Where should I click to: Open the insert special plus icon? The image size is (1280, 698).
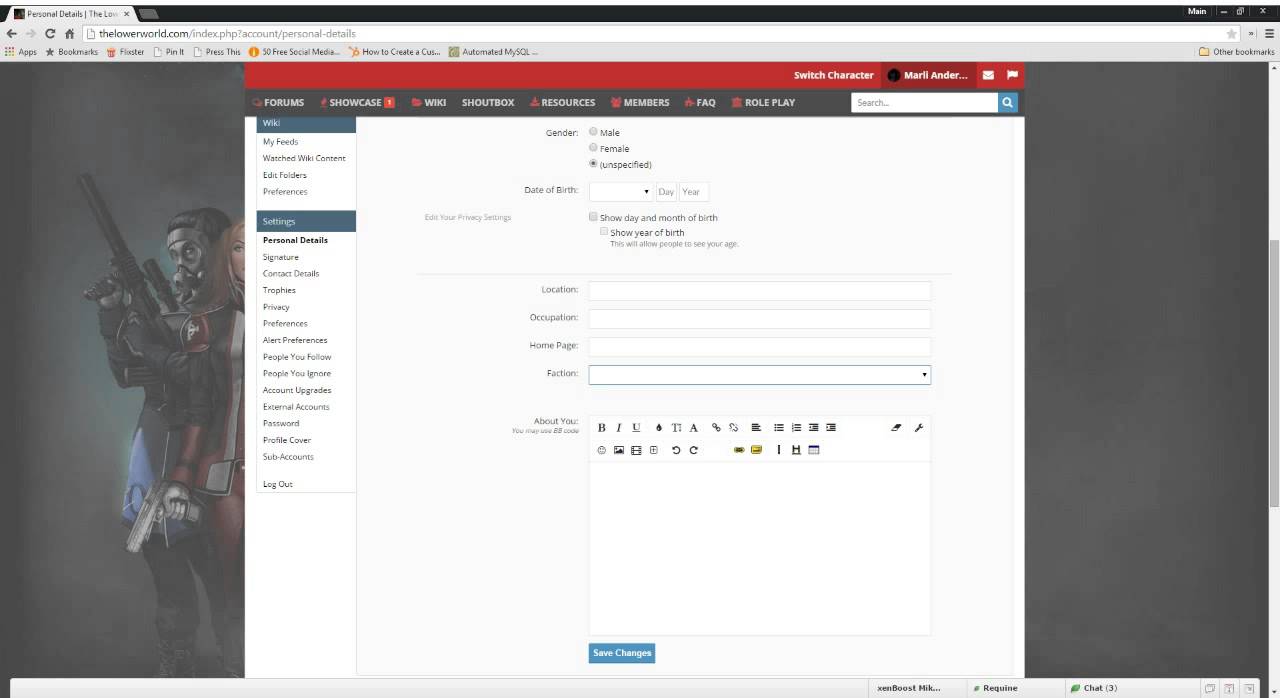pos(653,450)
